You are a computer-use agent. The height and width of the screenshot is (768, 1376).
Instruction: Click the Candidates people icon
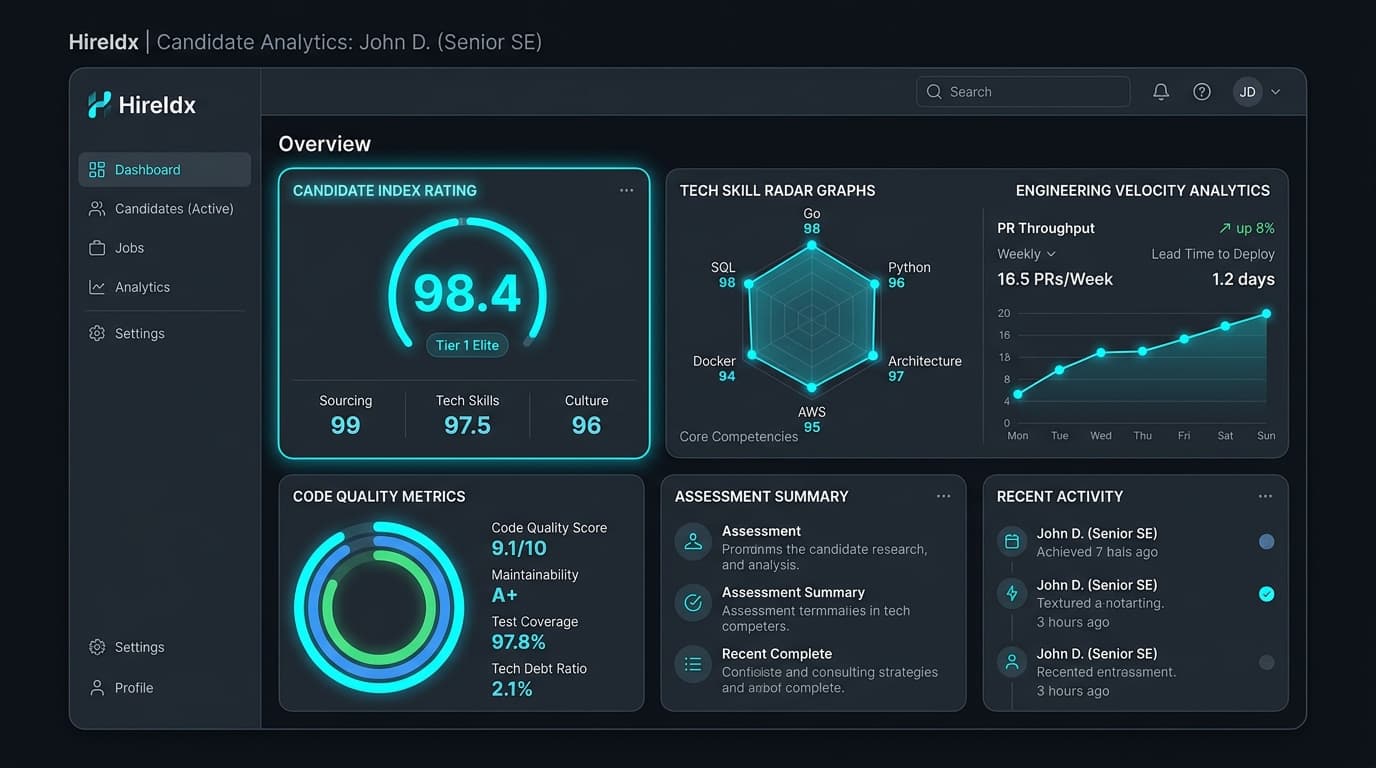(97, 209)
